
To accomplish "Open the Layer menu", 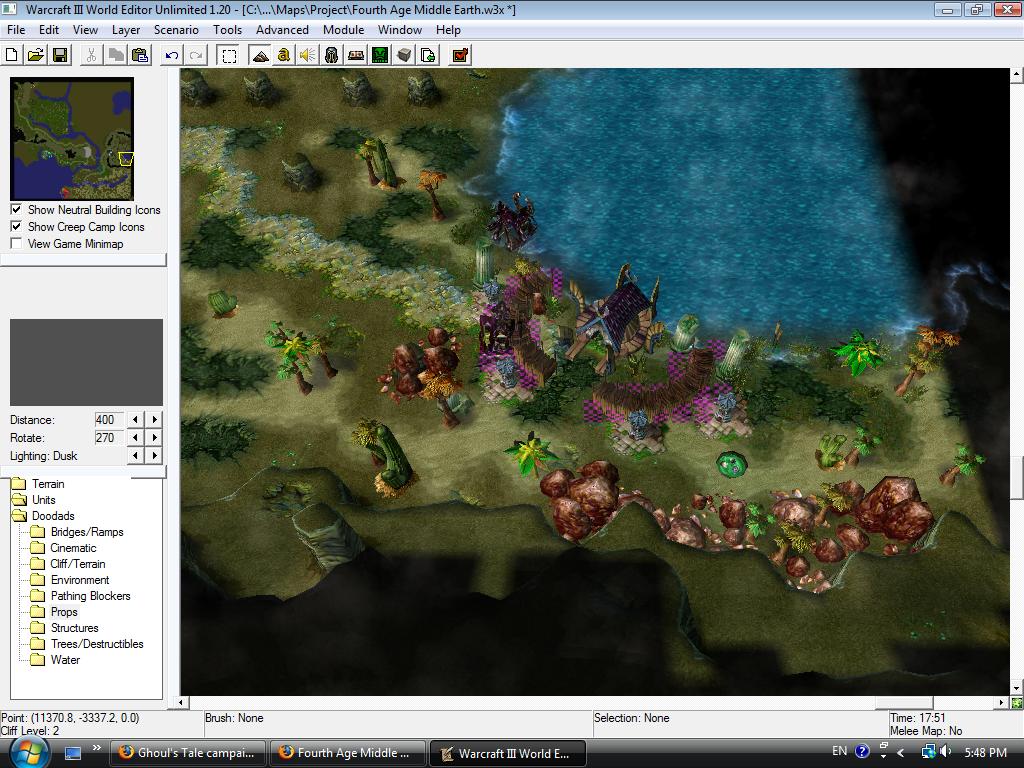I will click(x=125, y=30).
